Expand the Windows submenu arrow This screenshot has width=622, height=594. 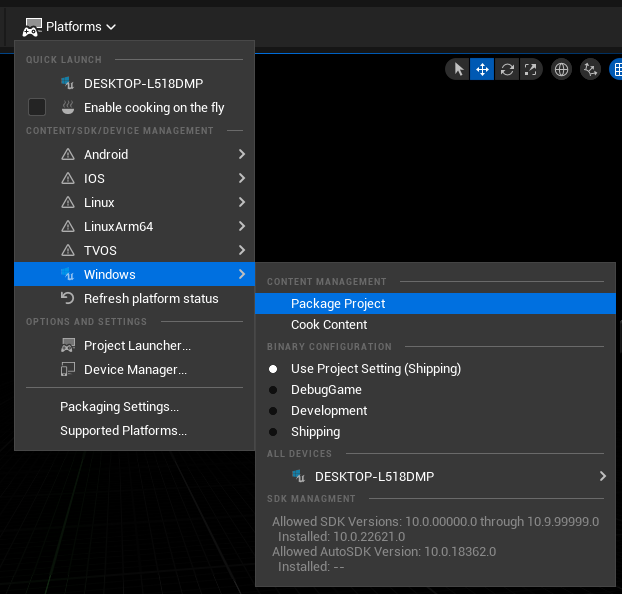[x=242, y=274]
